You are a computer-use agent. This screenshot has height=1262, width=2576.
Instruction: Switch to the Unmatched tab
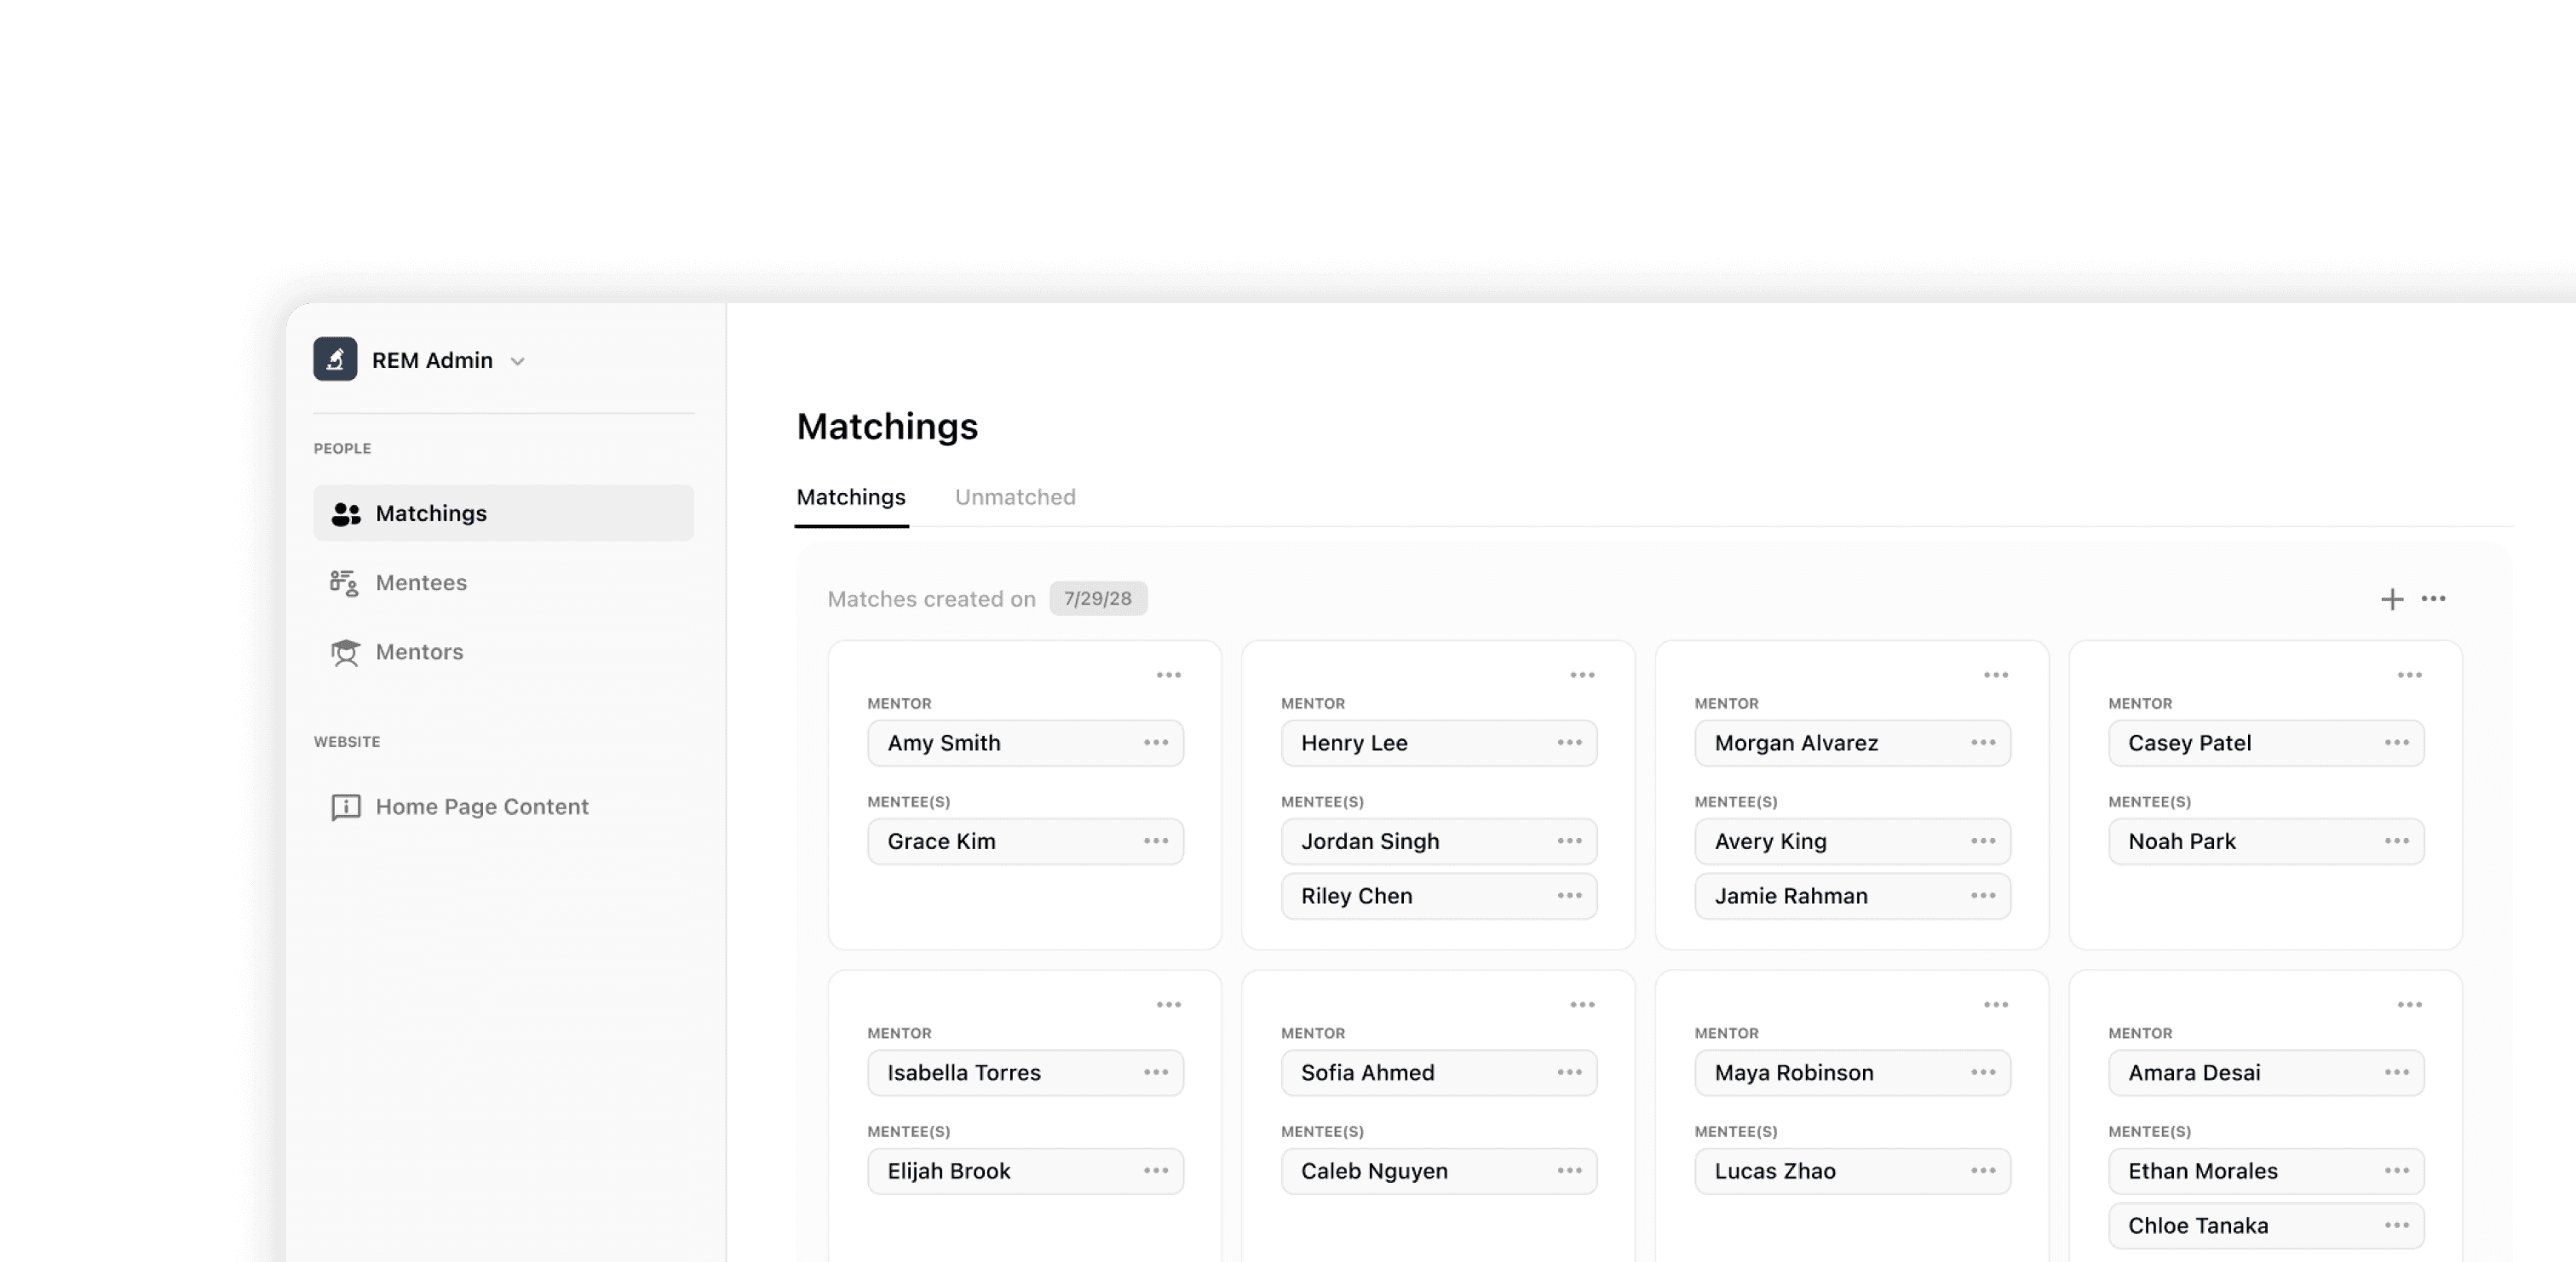pos(1014,497)
